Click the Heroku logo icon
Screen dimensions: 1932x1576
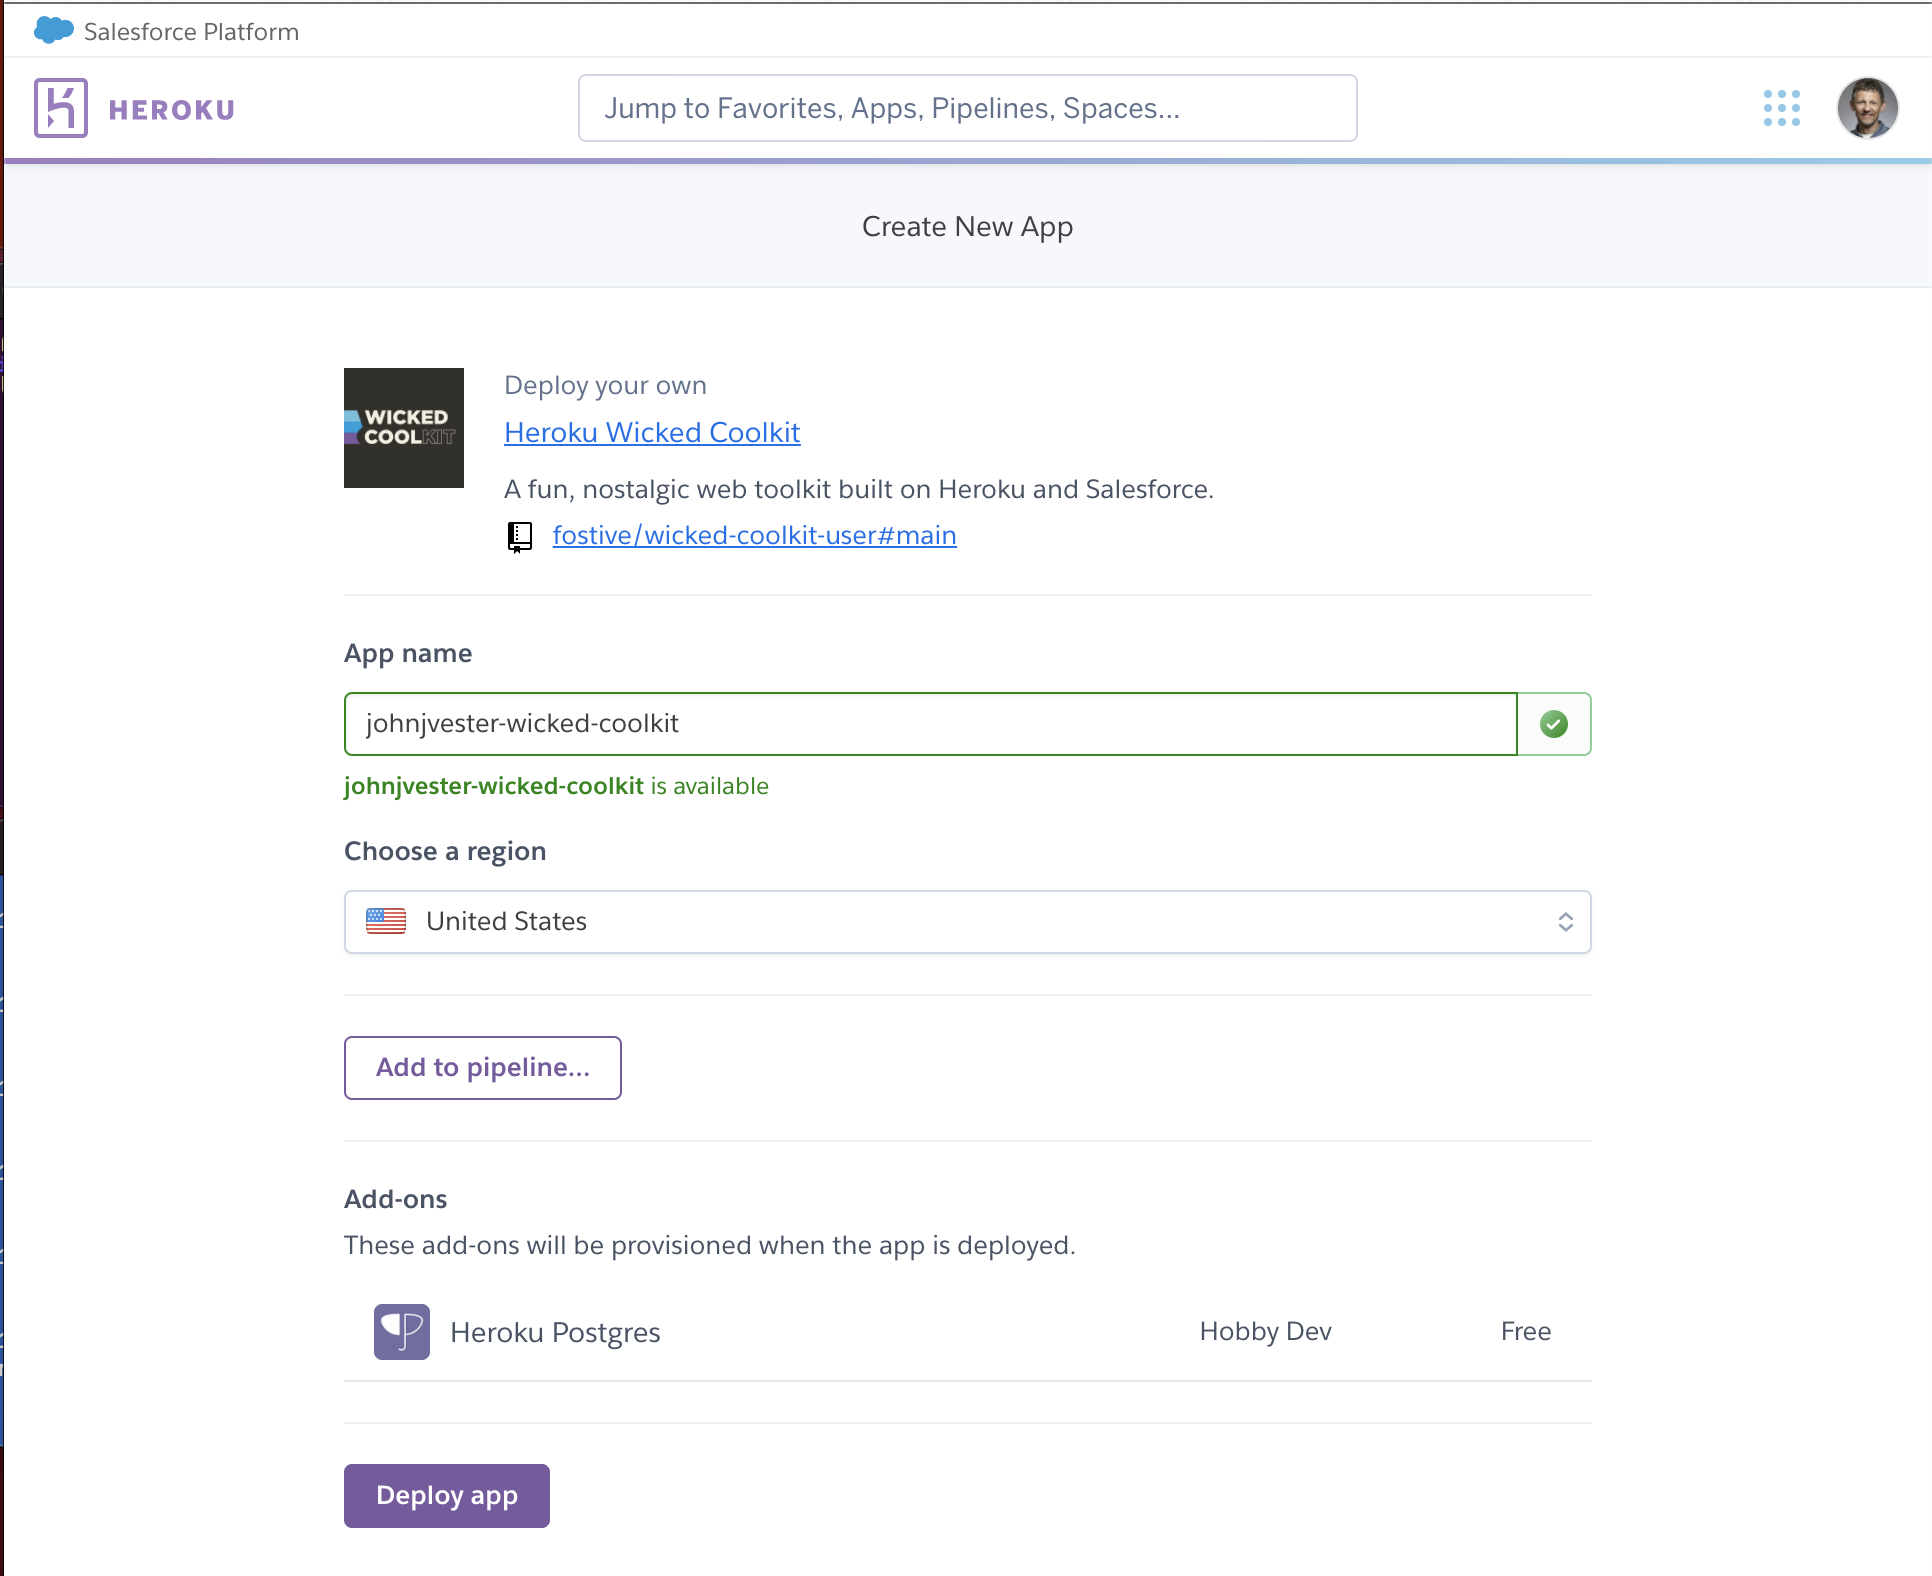[61, 108]
